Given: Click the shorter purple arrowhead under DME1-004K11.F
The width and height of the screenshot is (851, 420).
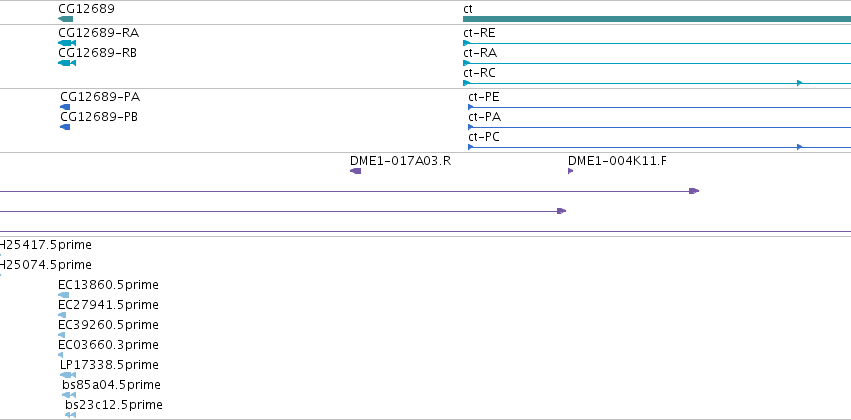Looking at the screenshot, I should 562,211.
